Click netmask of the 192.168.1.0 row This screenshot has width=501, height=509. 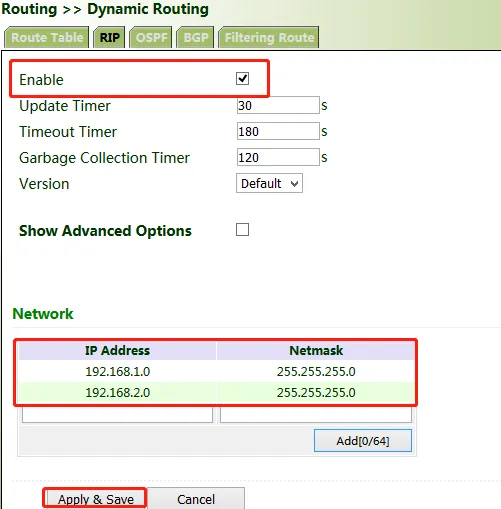316,371
